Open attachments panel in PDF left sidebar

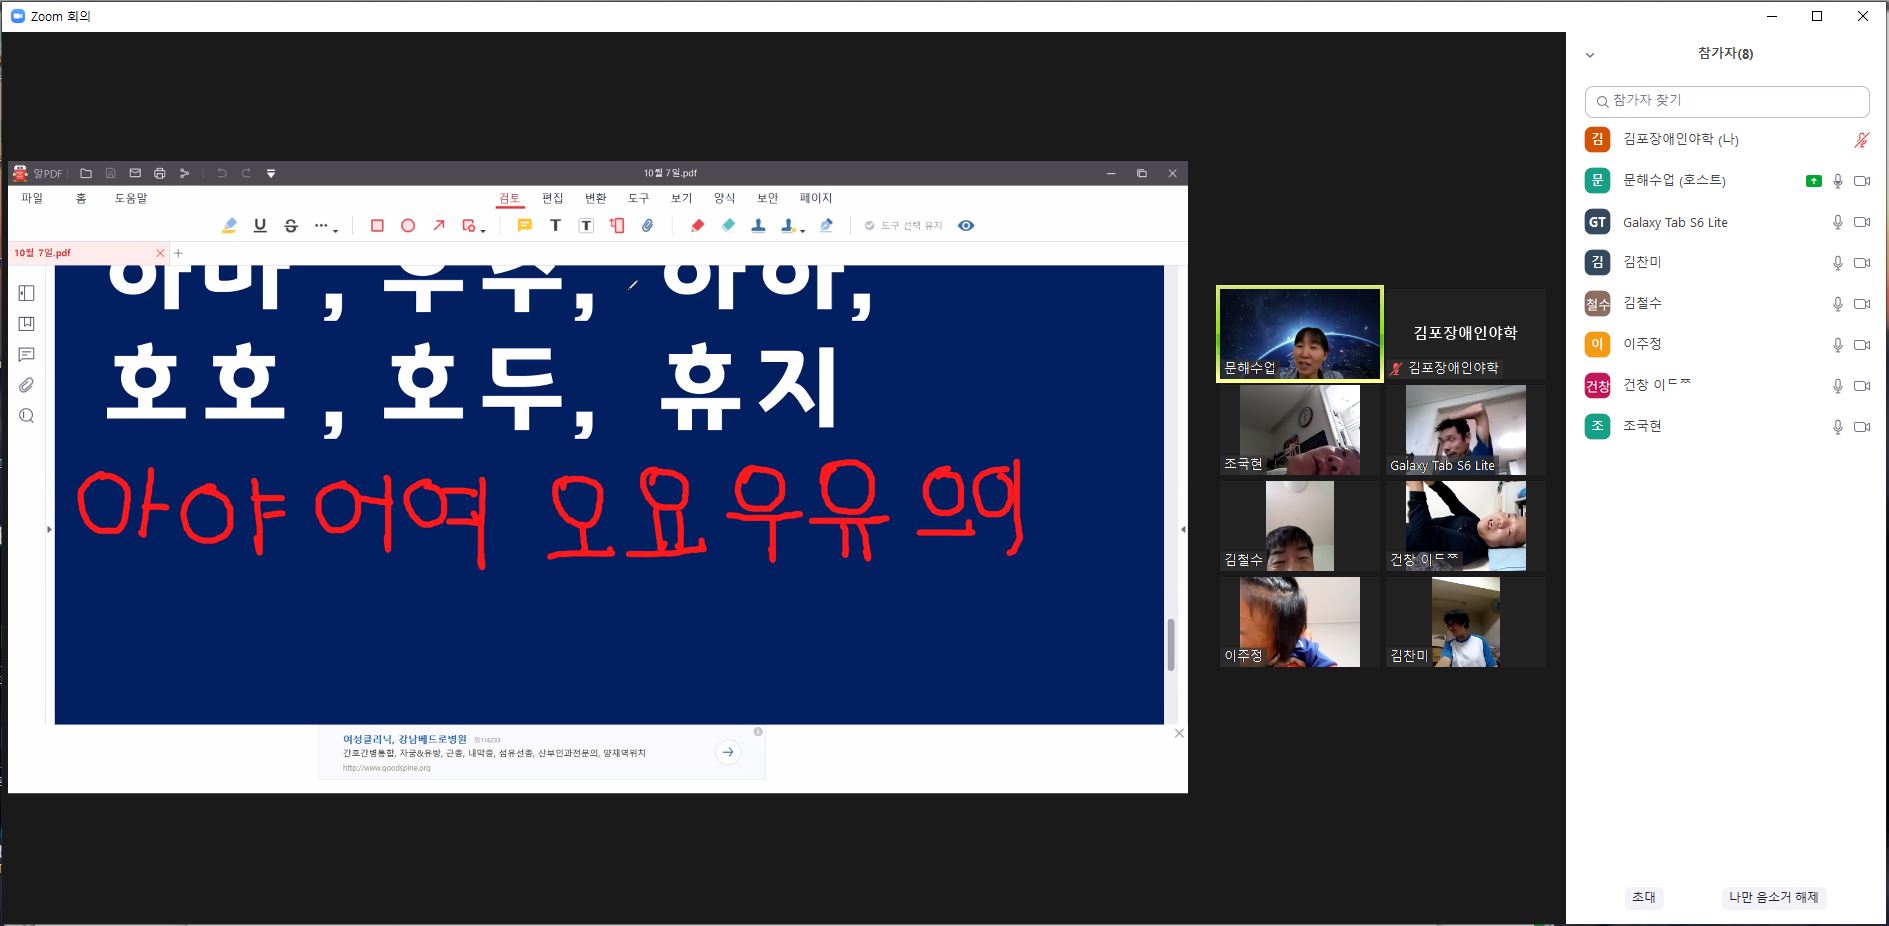coord(27,385)
